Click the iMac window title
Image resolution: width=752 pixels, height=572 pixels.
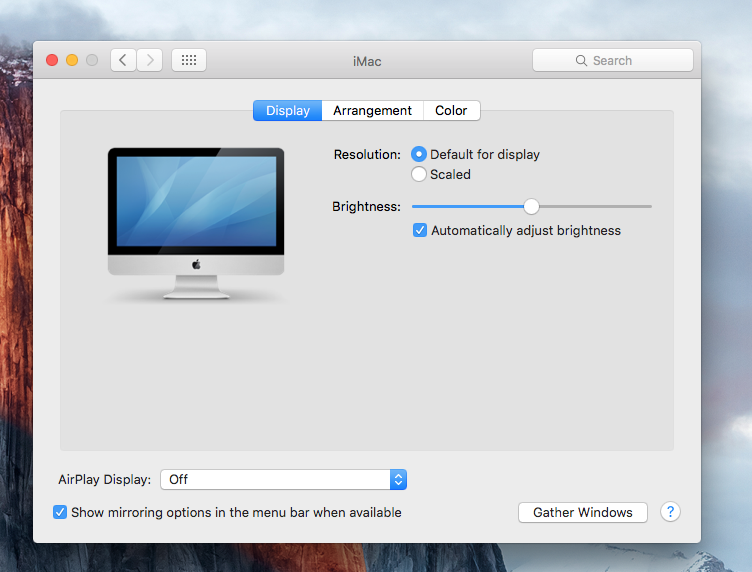[x=367, y=61]
